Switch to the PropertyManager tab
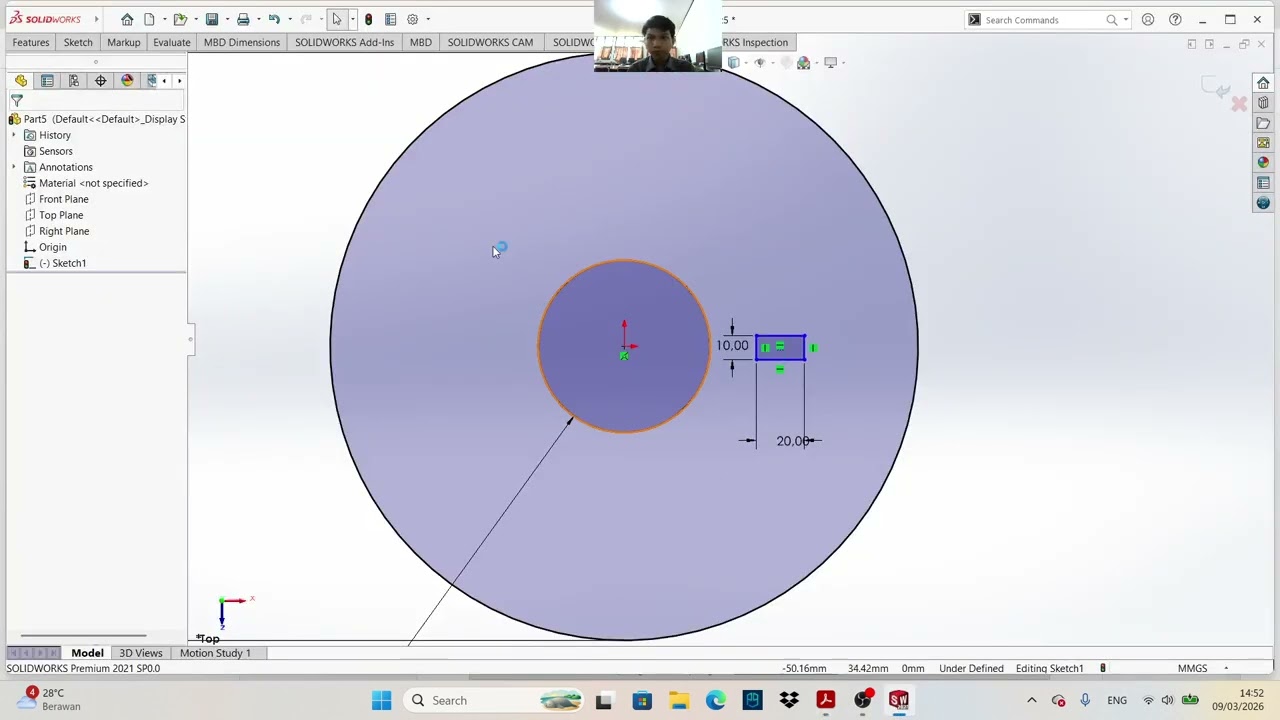1280x720 pixels. tap(47, 81)
